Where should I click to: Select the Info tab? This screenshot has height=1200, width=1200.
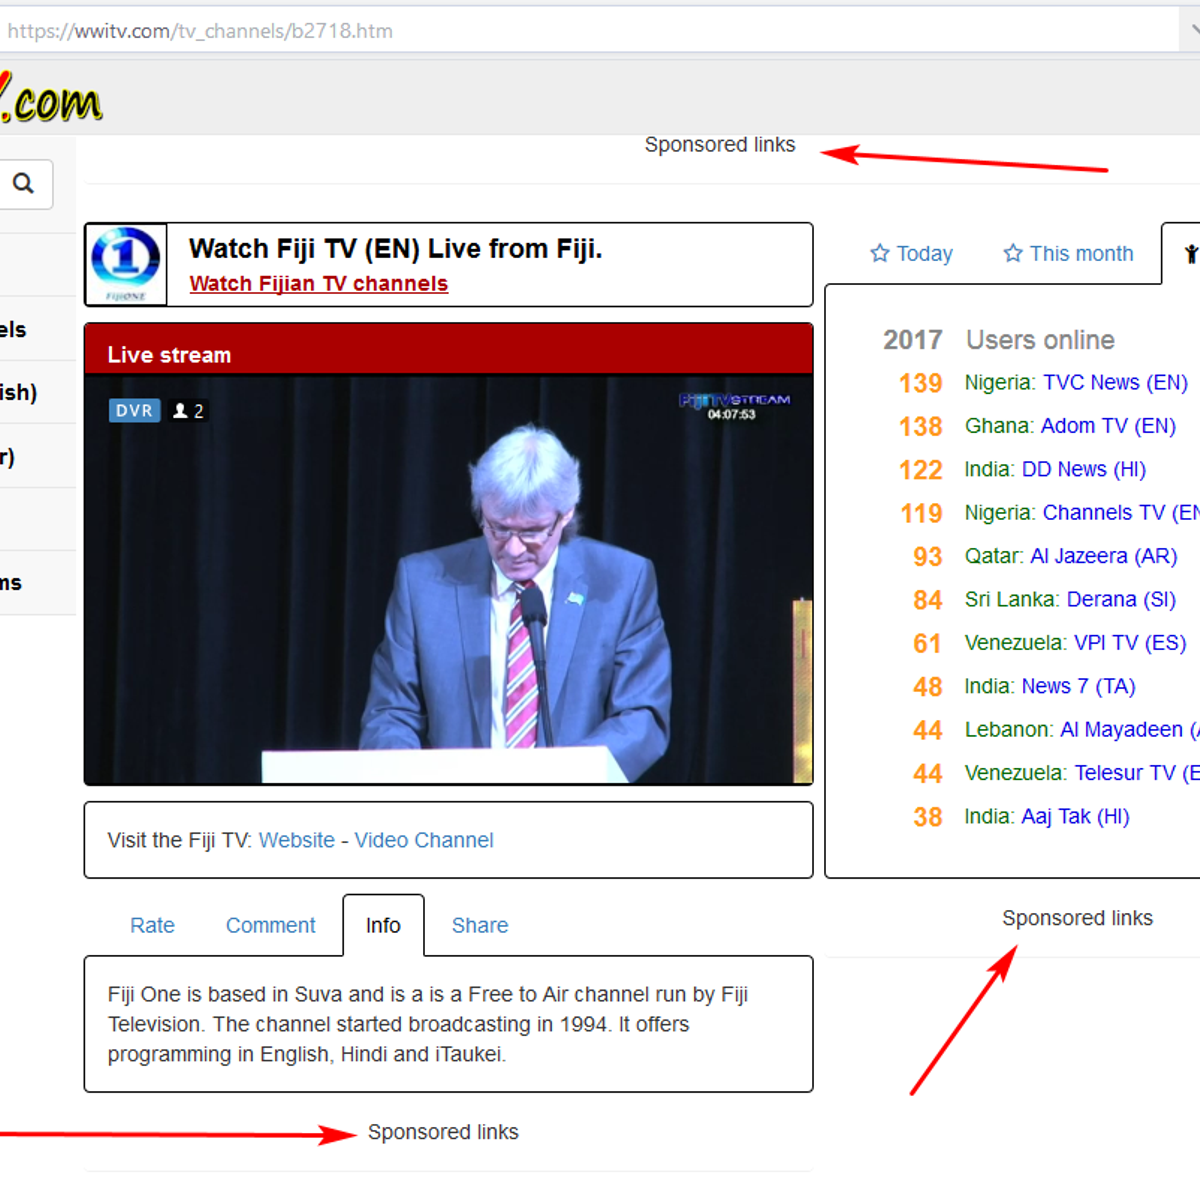[x=383, y=926]
